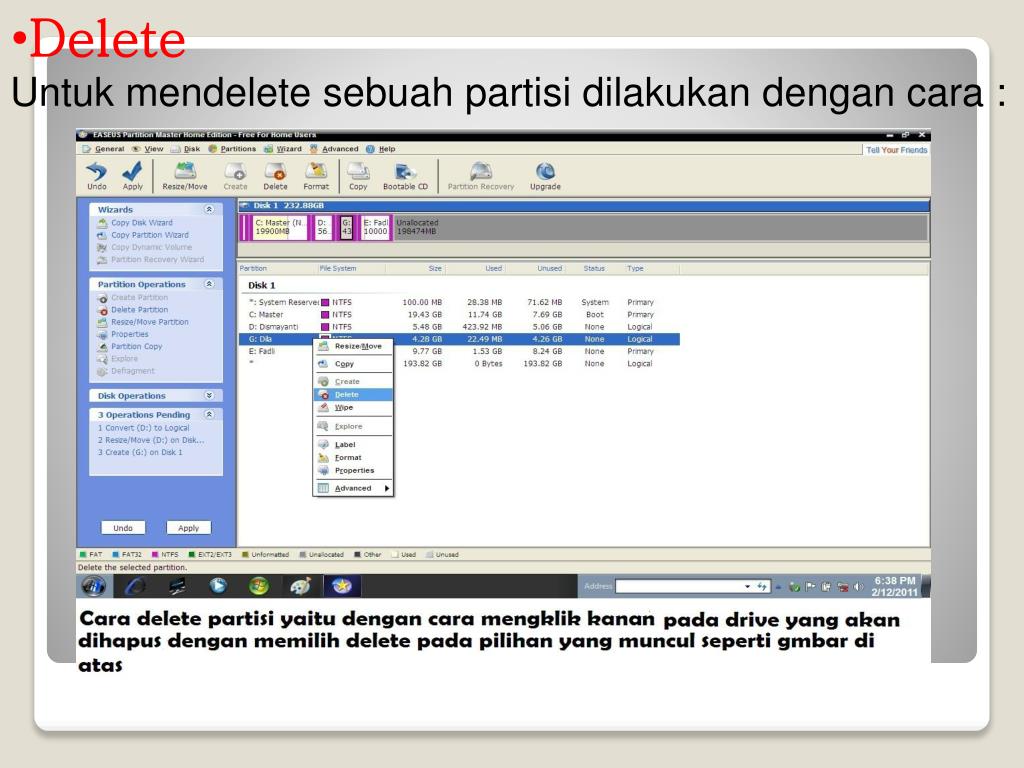
Task: Open the Address bar dropdown arrow
Action: click(x=747, y=586)
